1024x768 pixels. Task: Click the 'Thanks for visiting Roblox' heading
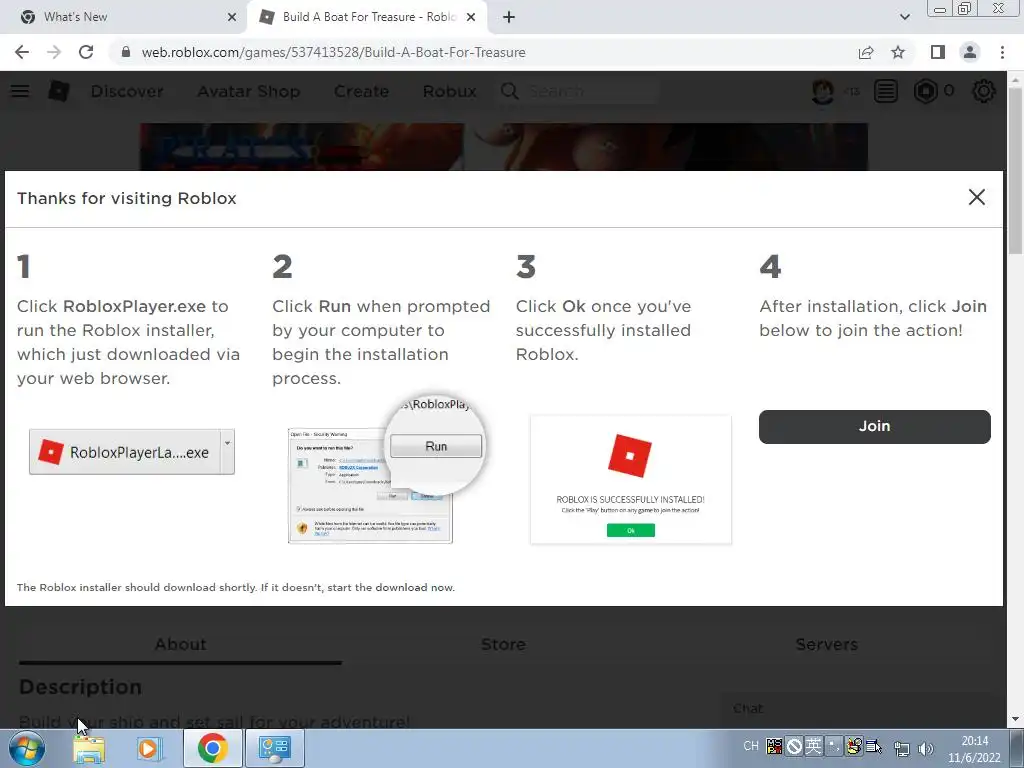click(x=127, y=198)
